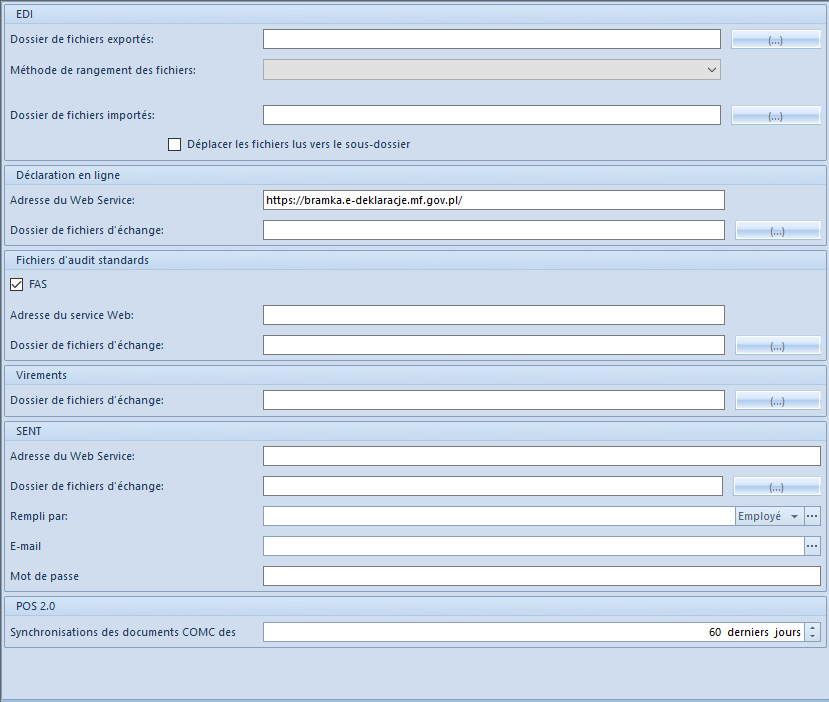Click the Rempli par label
829x702 pixels.
point(39,516)
